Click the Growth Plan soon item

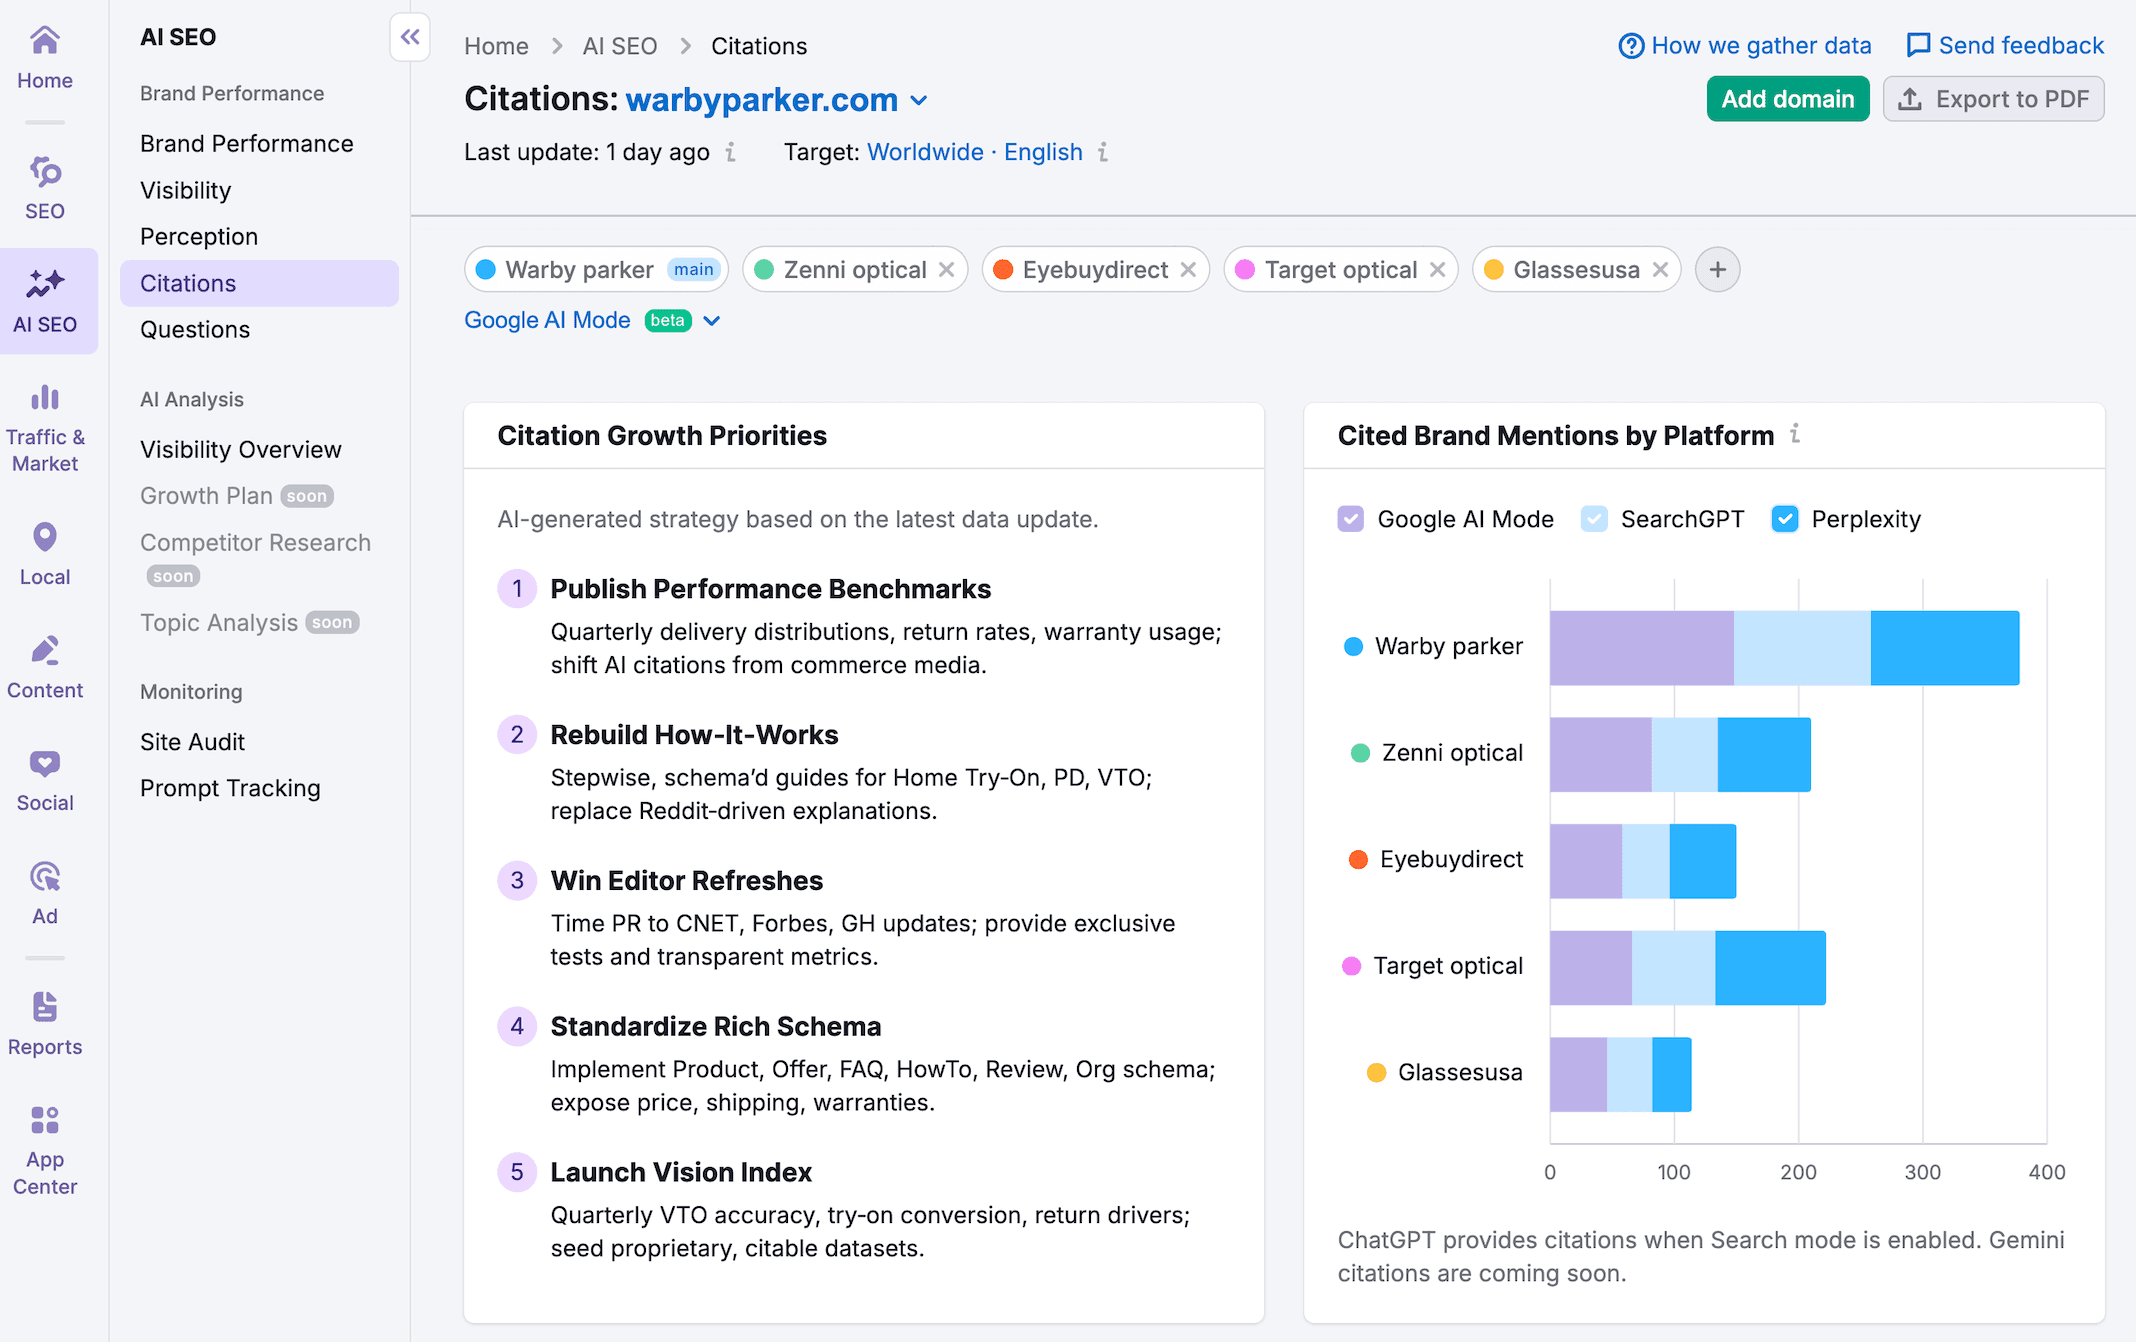pyautogui.click(x=237, y=496)
